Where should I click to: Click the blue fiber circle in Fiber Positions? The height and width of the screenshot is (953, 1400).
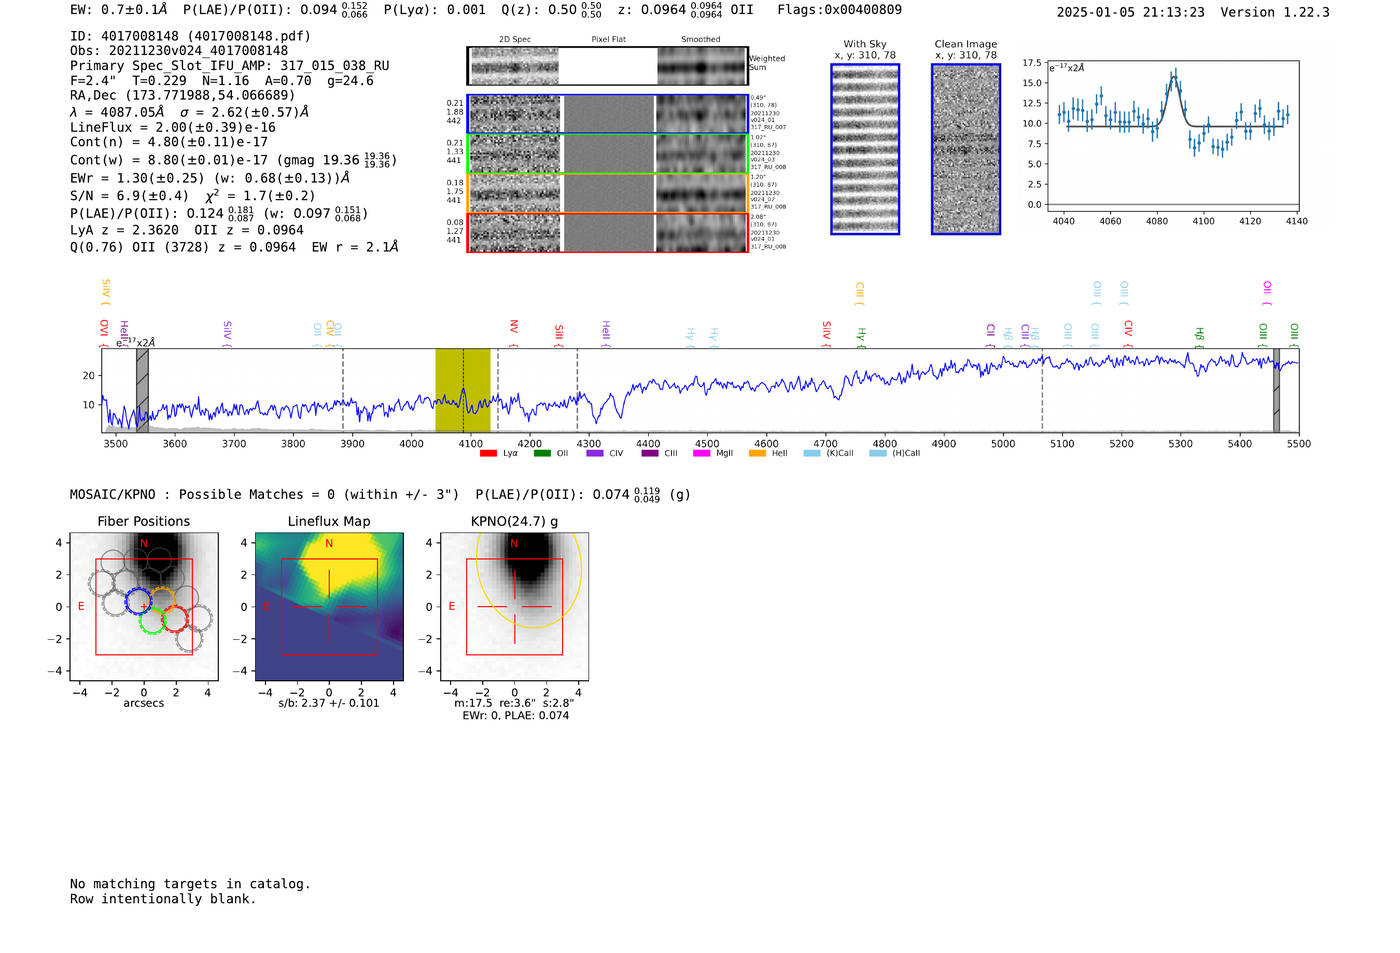(x=138, y=601)
